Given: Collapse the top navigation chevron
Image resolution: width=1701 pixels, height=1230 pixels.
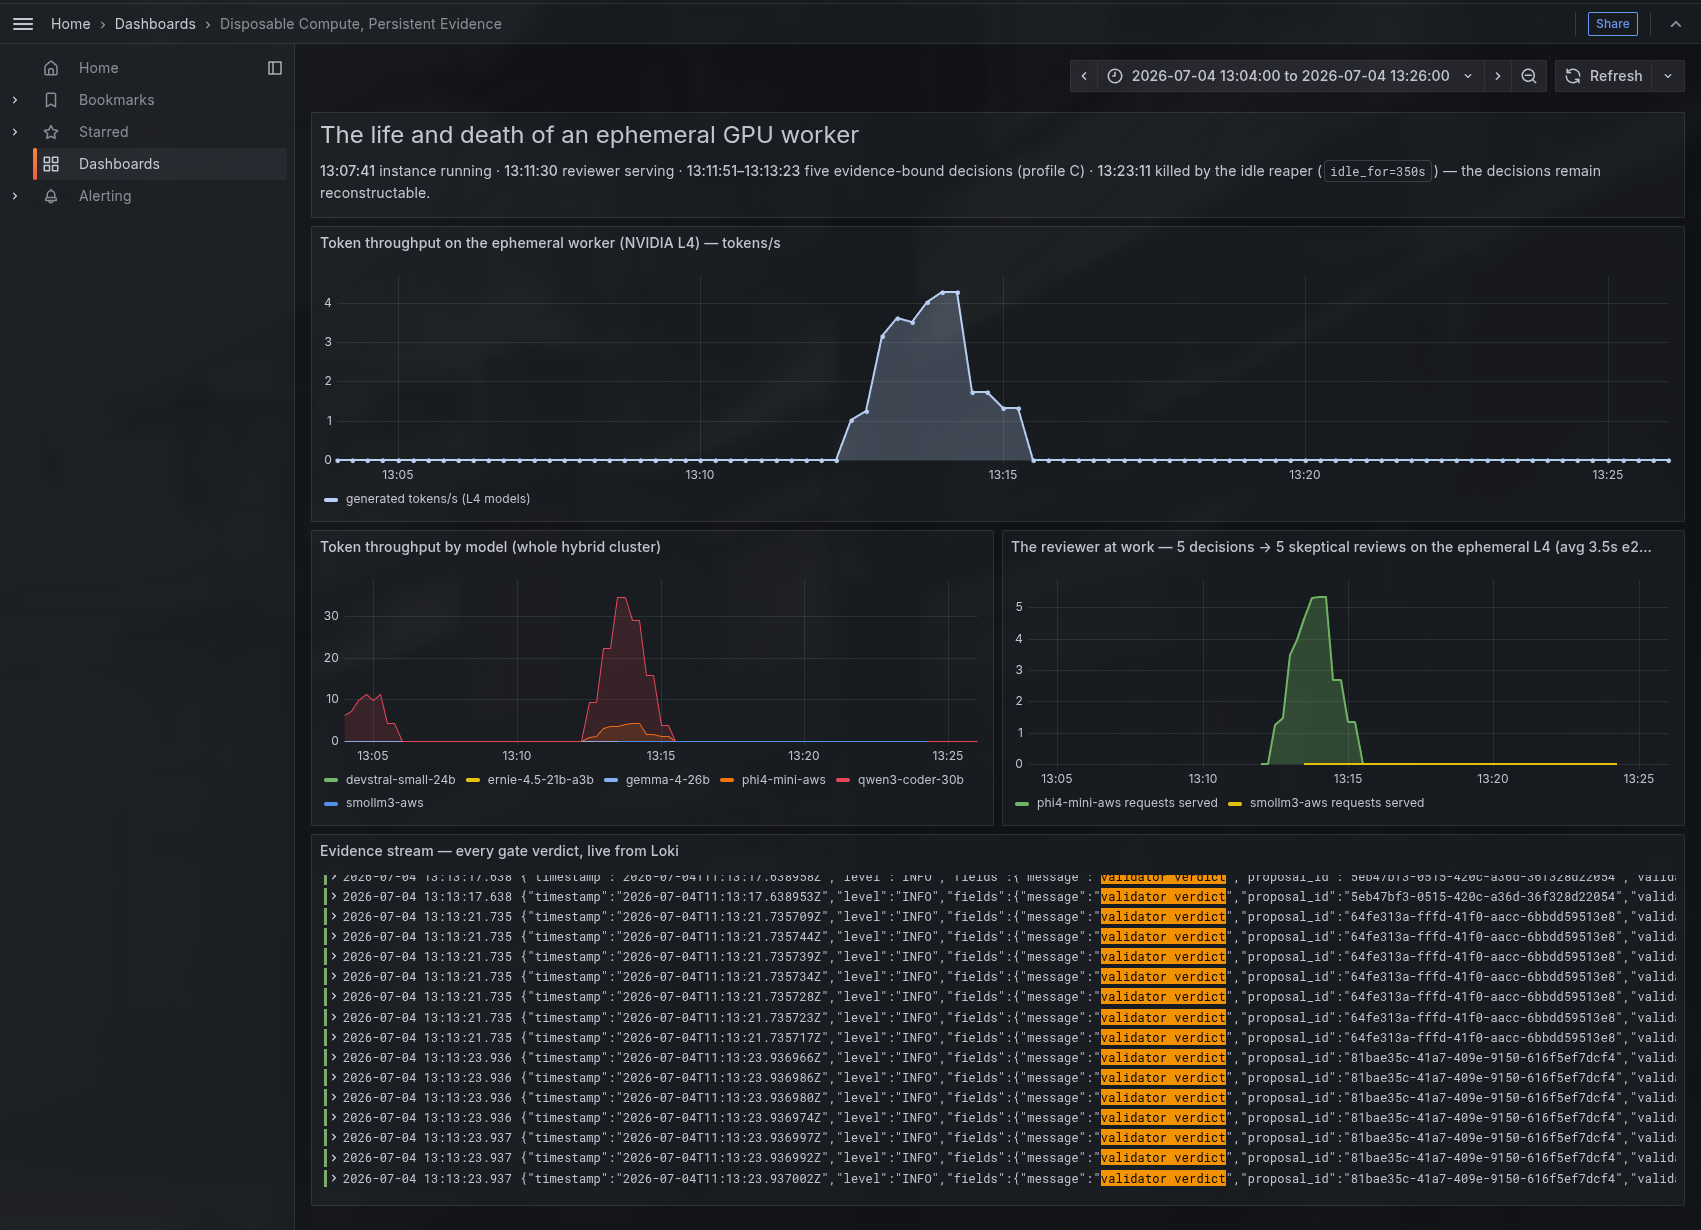Looking at the screenshot, I should pyautogui.click(x=1676, y=24).
